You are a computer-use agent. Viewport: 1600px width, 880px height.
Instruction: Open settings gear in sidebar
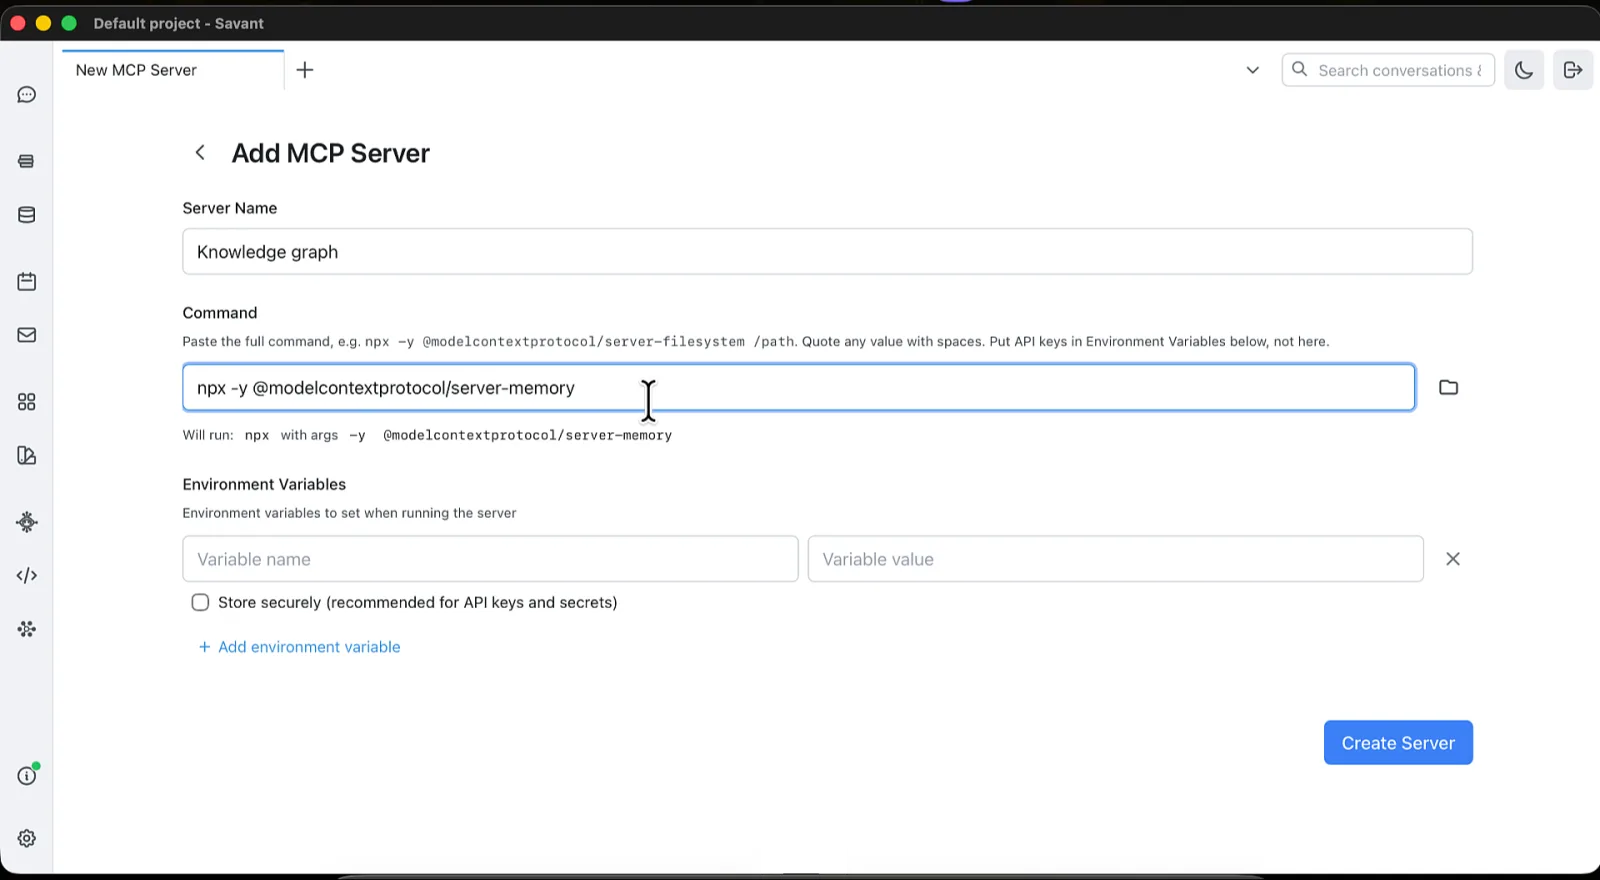(x=27, y=839)
